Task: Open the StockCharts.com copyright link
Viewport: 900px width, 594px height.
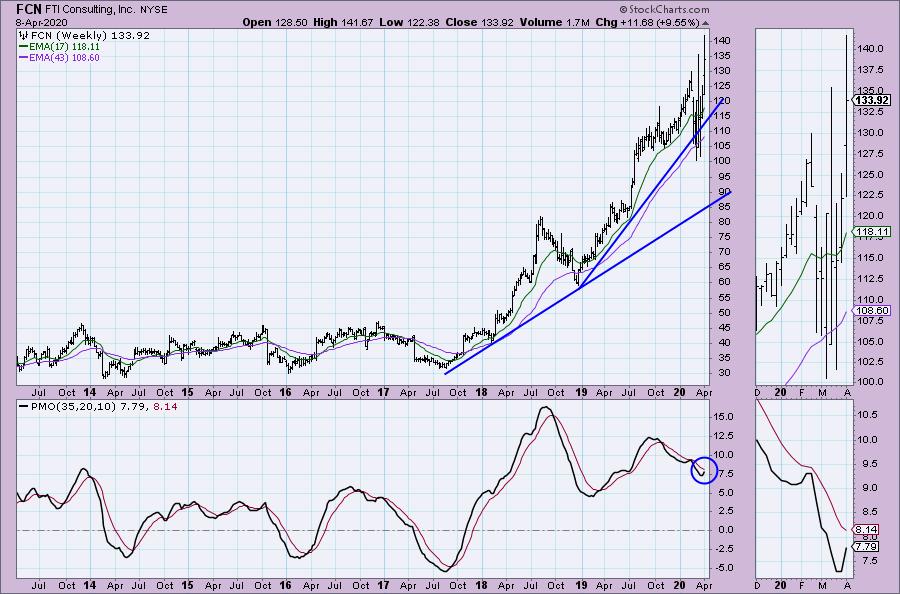Action: pyautogui.click(x=664, y=10)
